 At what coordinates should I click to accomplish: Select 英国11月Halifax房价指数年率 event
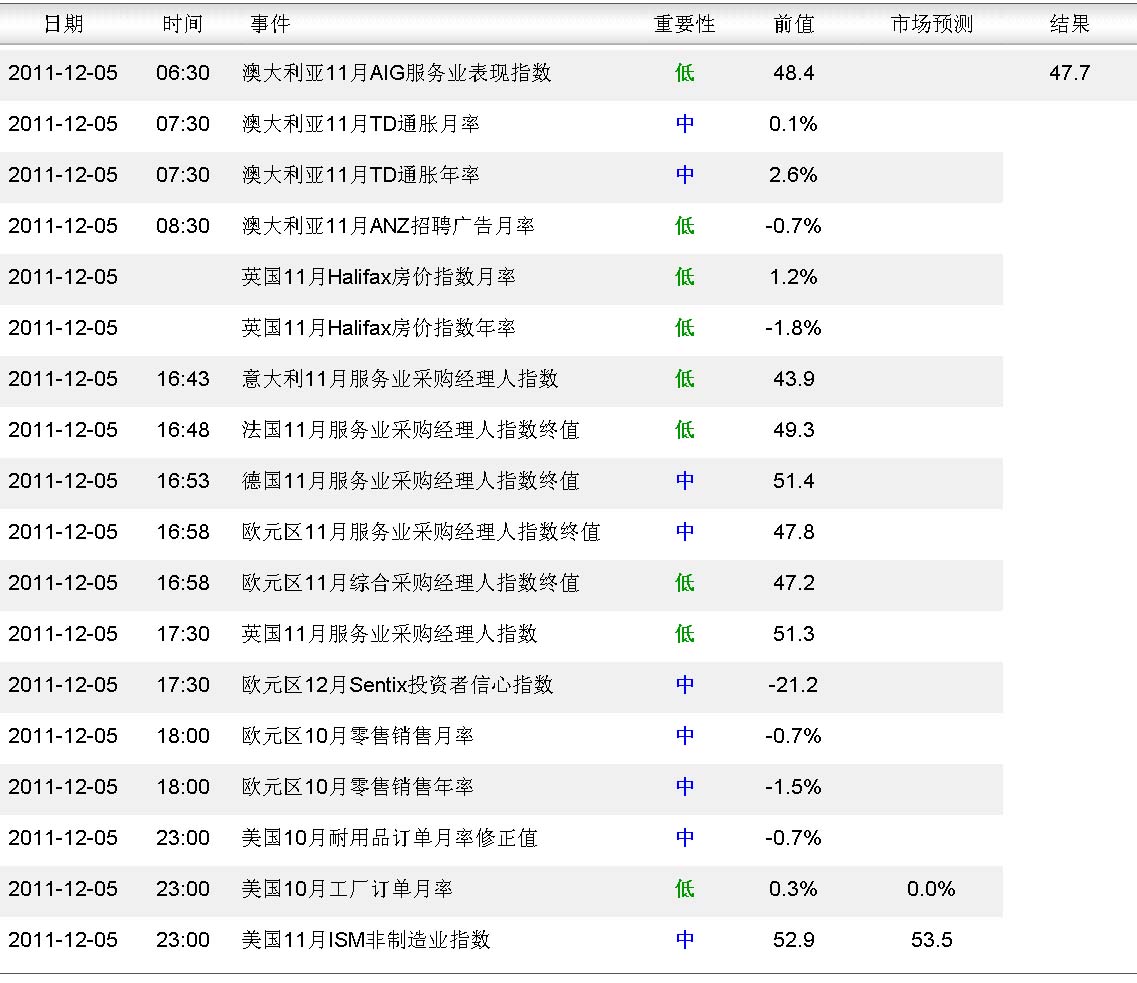click(379, 328)
